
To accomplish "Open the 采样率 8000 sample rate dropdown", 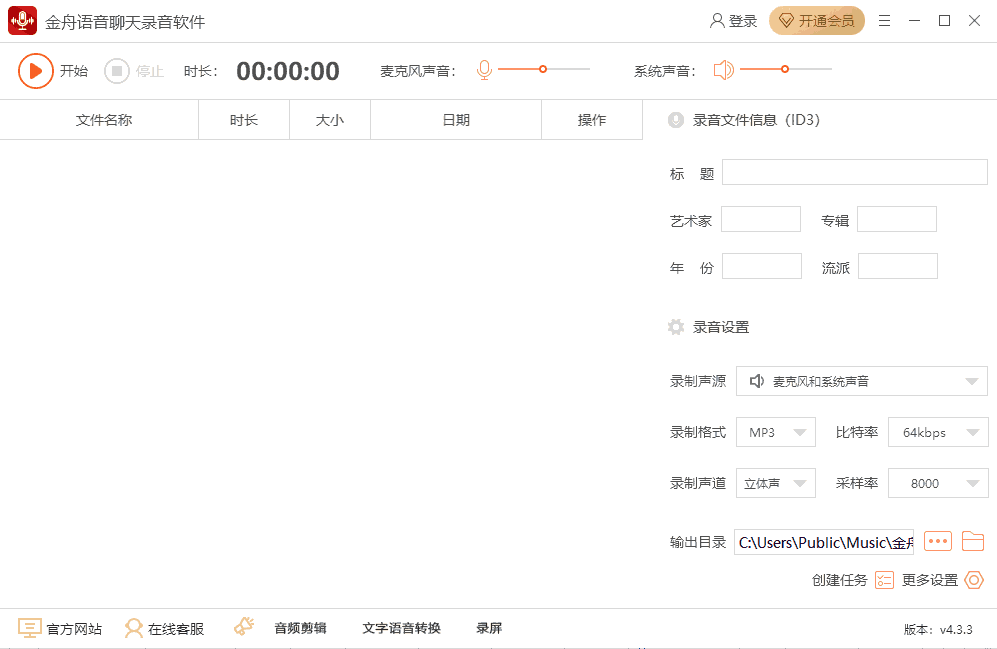I will click(x=938, y=483).
